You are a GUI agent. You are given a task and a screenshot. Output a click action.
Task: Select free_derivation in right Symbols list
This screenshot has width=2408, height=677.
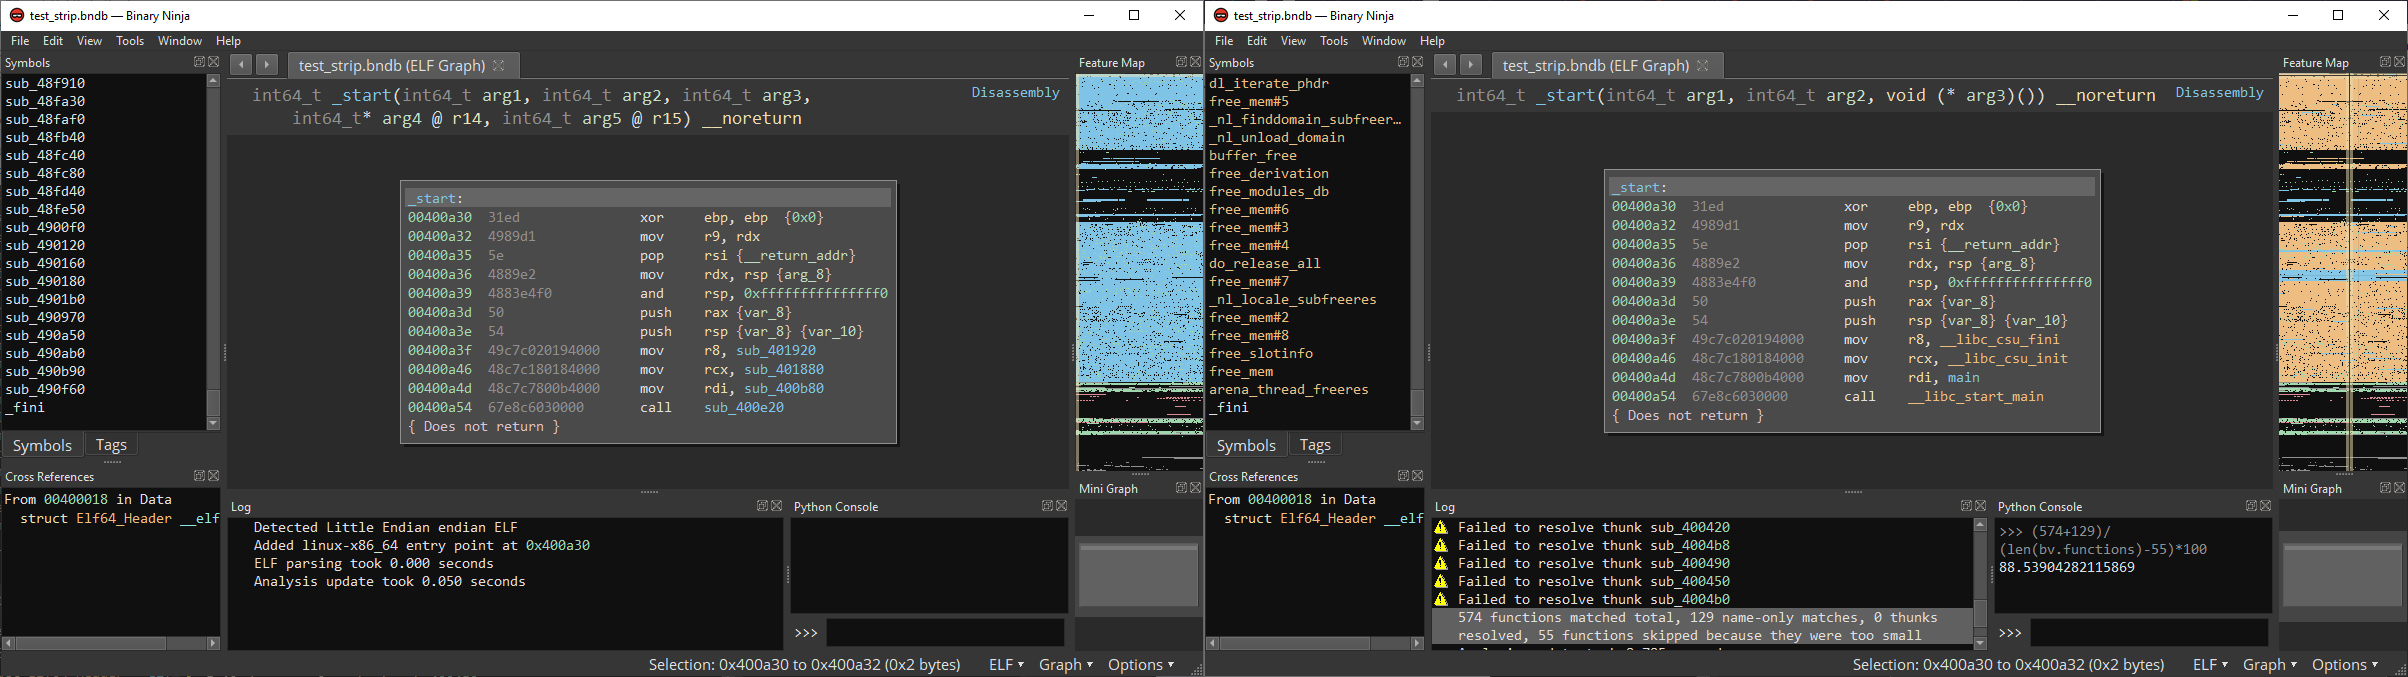1269,173
